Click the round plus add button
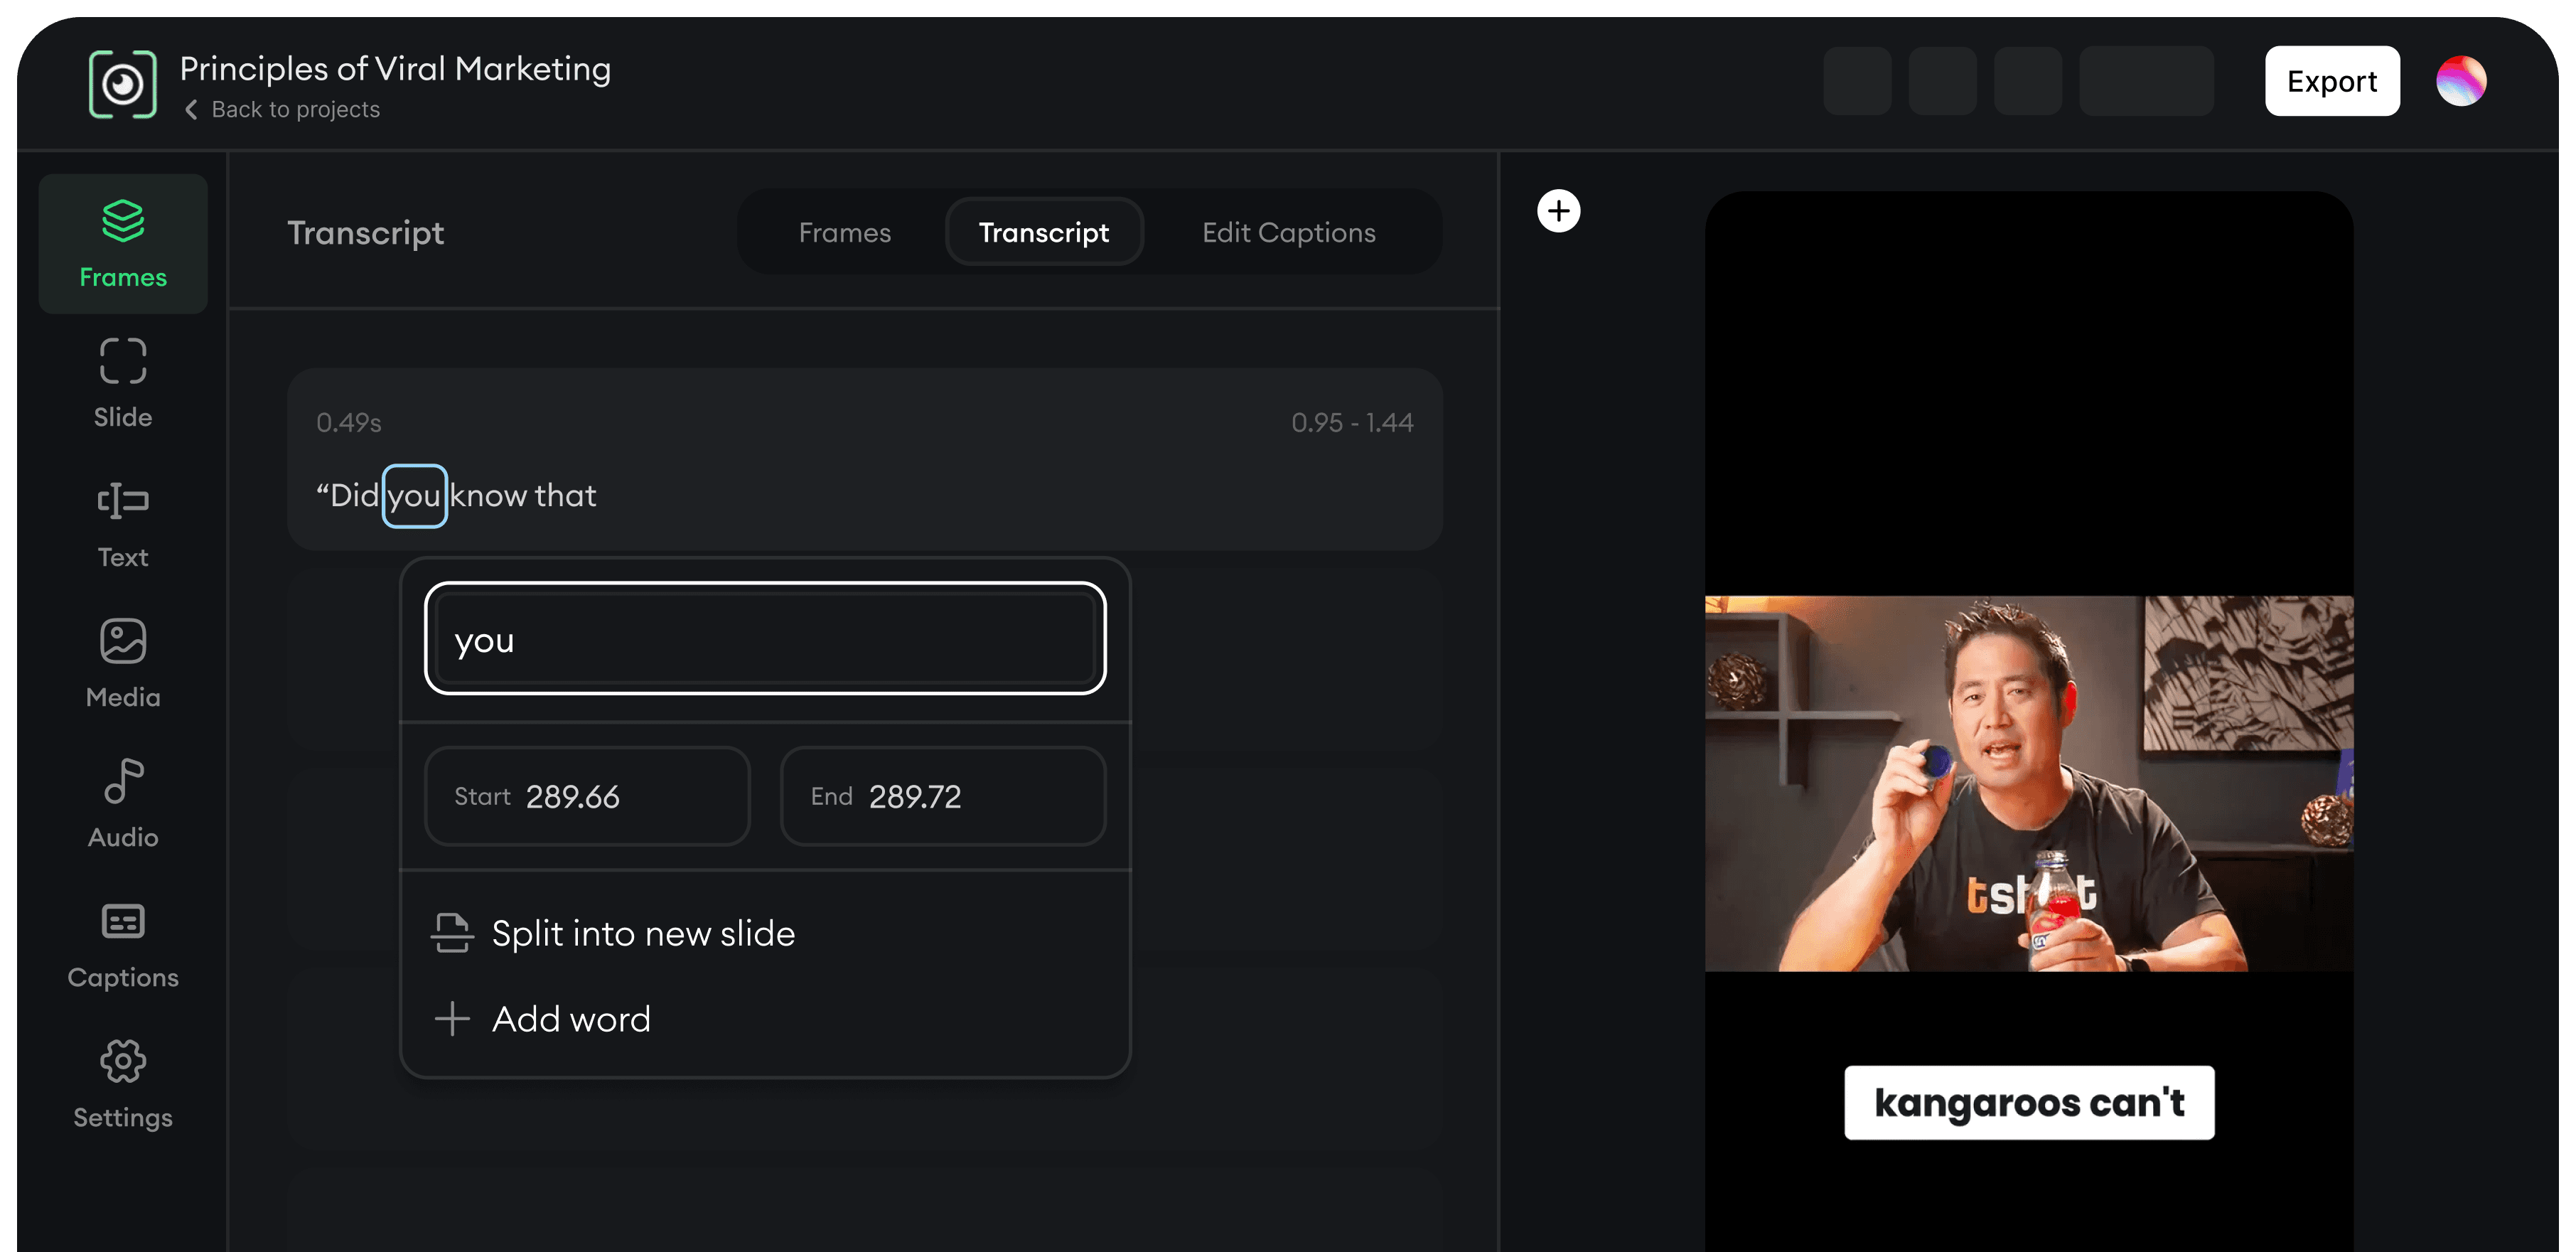Viewport: 2576px width, 1252px height. tap(1558, 211)
